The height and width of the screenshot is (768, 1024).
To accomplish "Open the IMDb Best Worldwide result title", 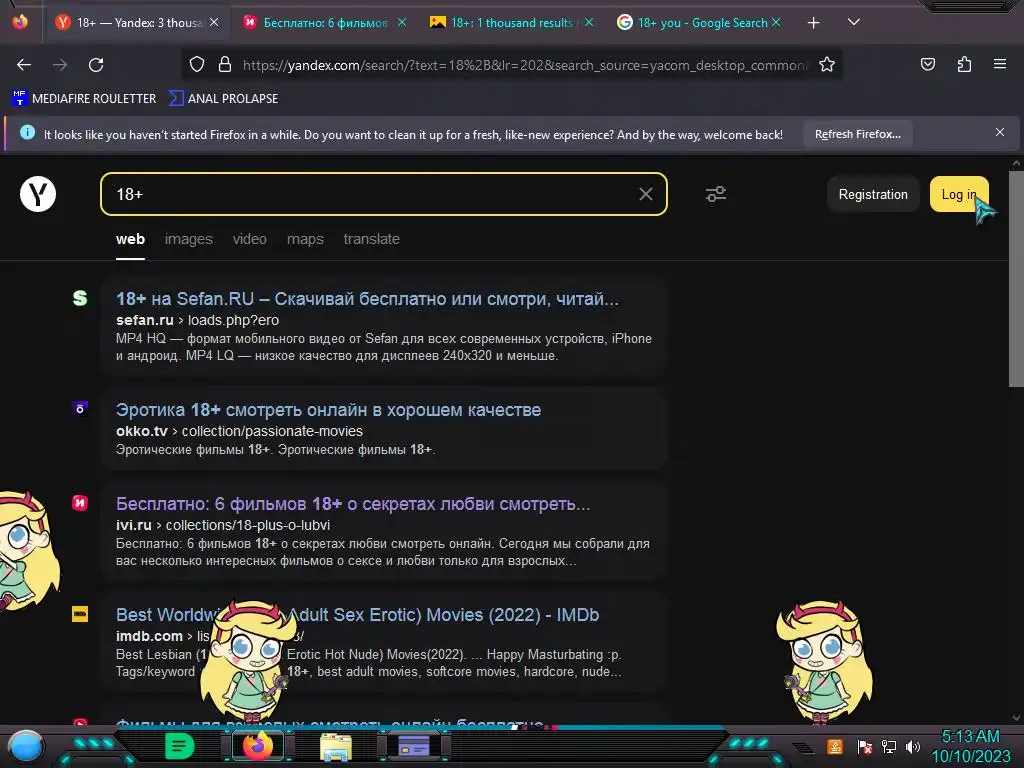I will (x=357, y=615).
